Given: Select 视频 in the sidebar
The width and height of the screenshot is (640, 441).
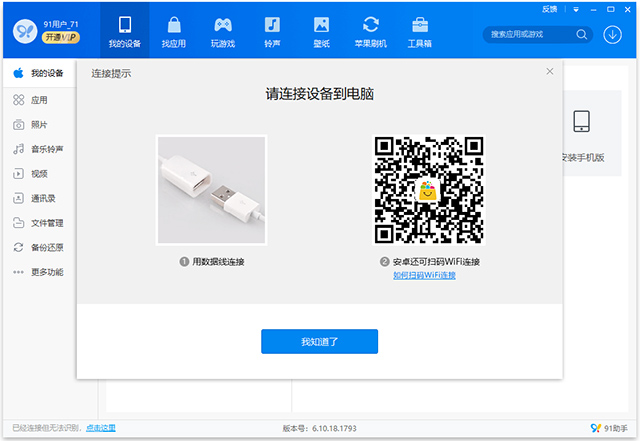Looking at the screenshot, I should pyautogui.click(x=40, y=174).
